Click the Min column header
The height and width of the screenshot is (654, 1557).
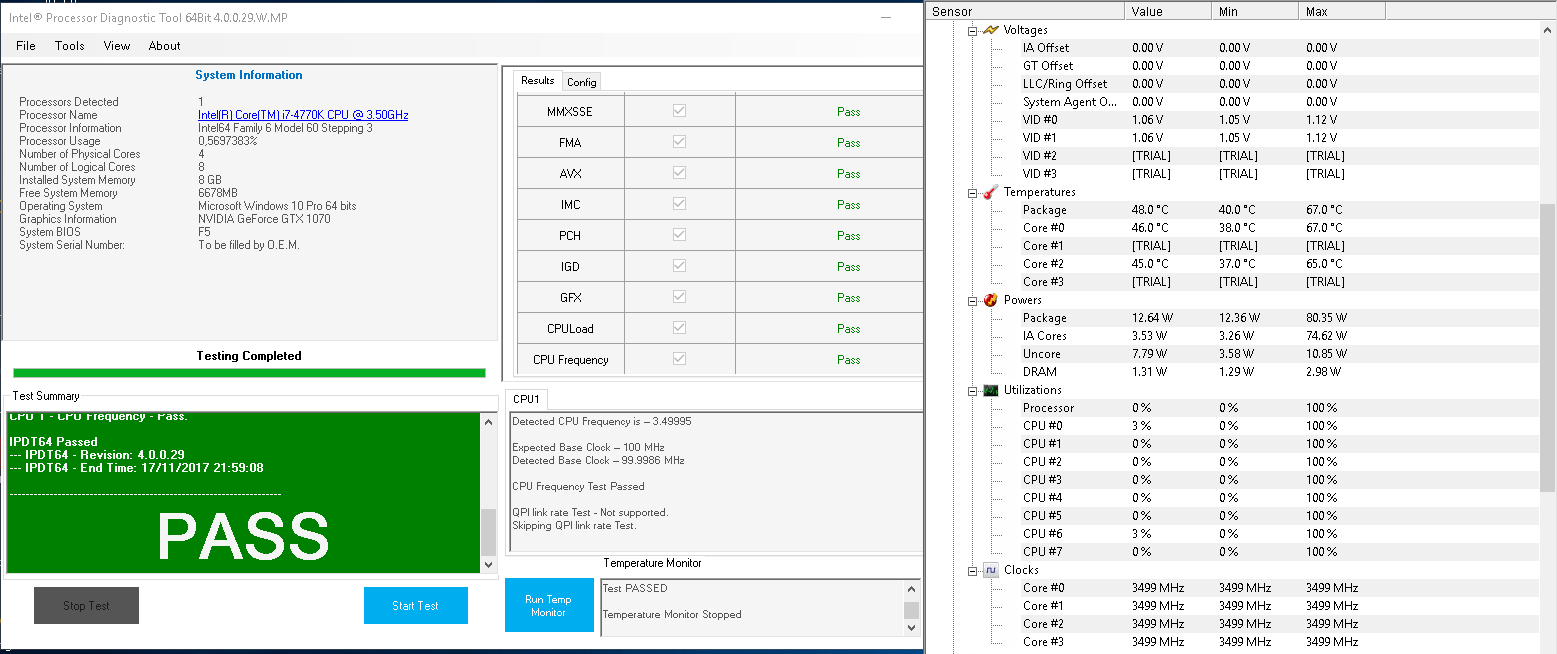point(1255,12)
